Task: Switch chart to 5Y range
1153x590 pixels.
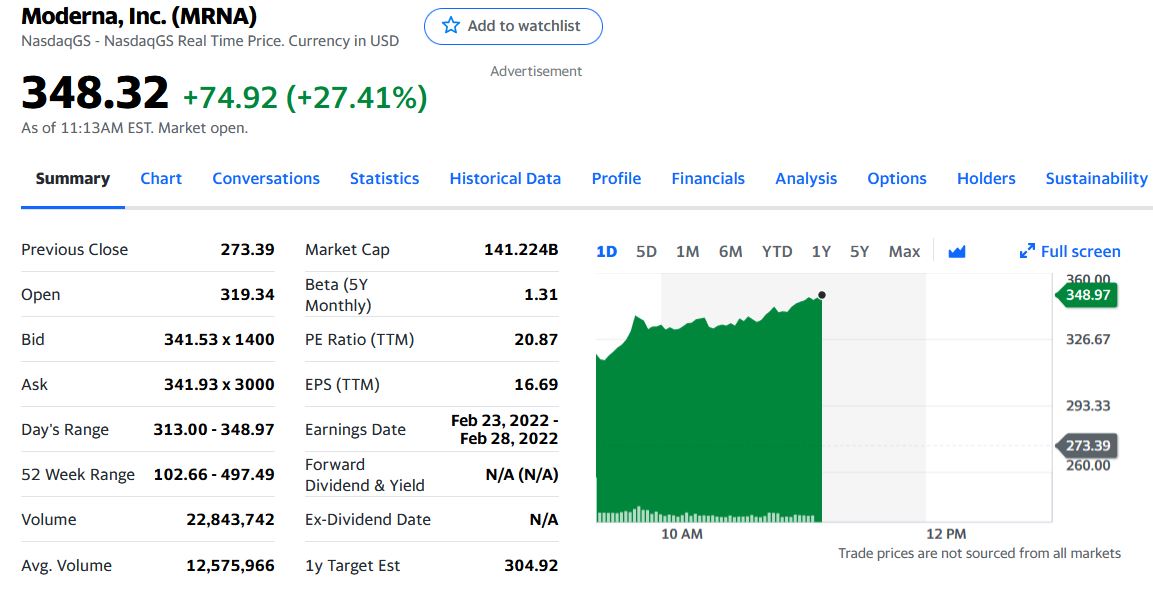Action: [x=860, y=252]
